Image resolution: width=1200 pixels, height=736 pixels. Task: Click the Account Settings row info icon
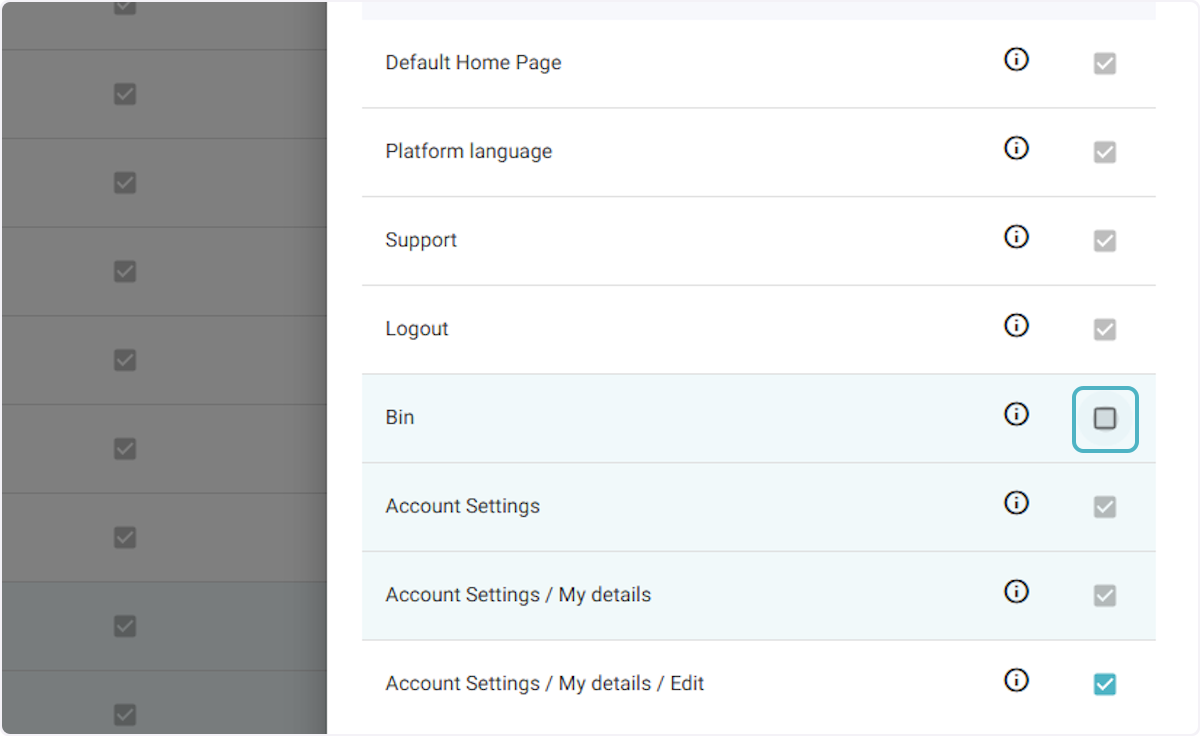point(1016,503)
